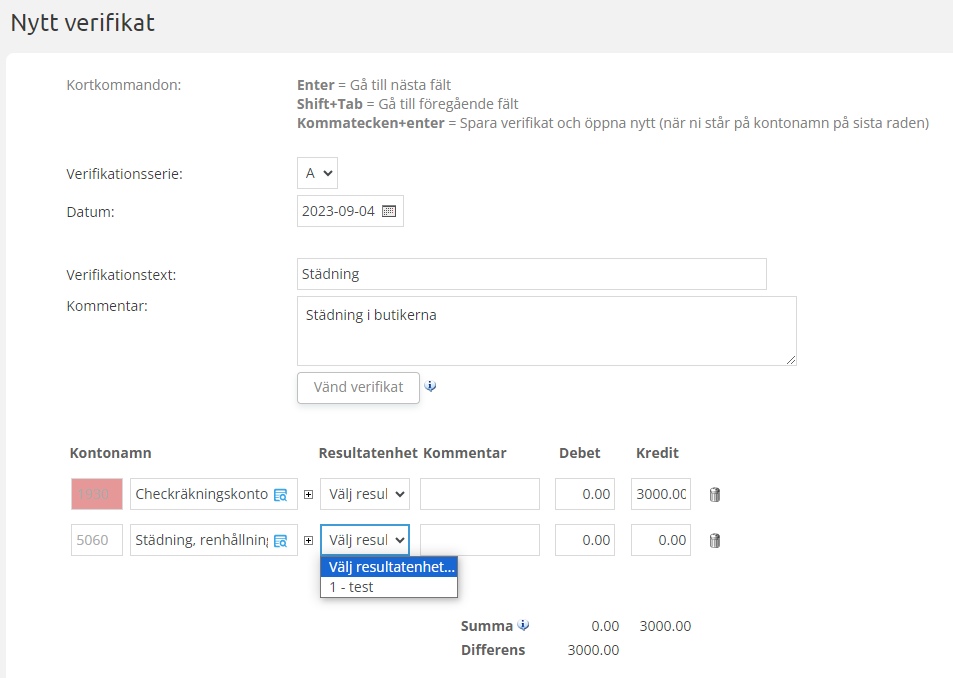Click the account search icon for Städning row
The image size is (953, 678).
(281, 540)
